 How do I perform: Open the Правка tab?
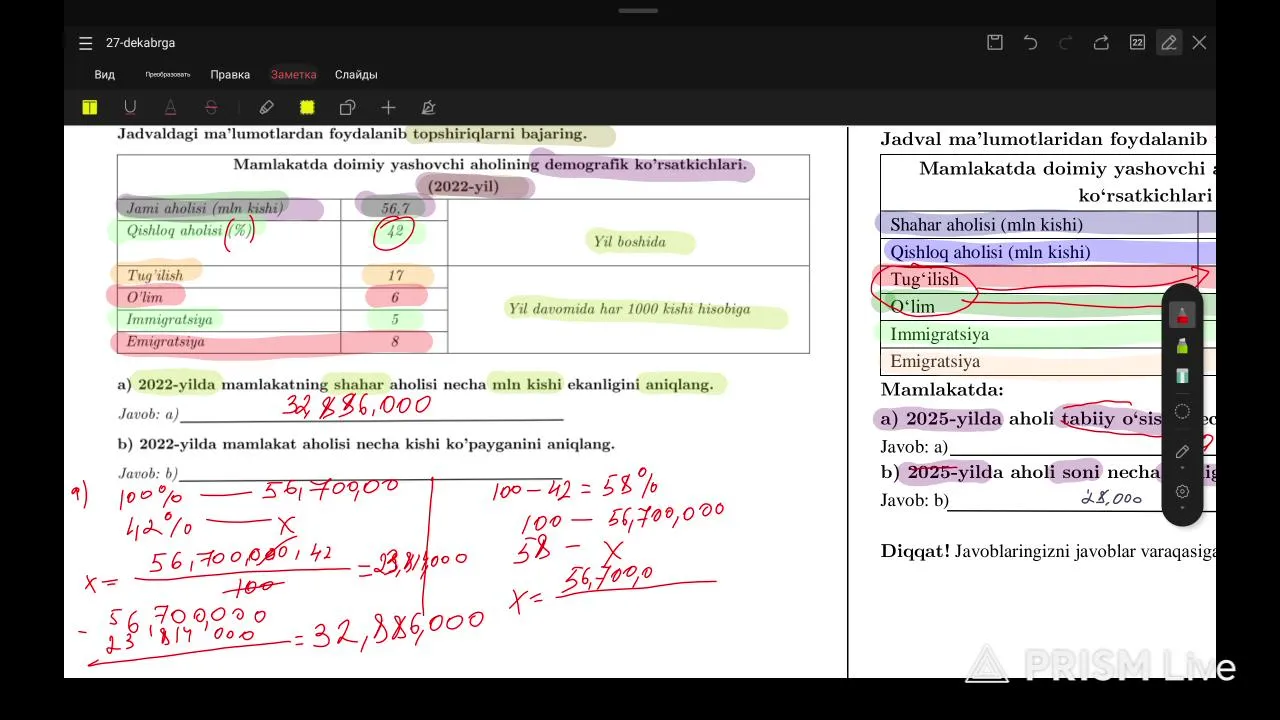point(230,75)
